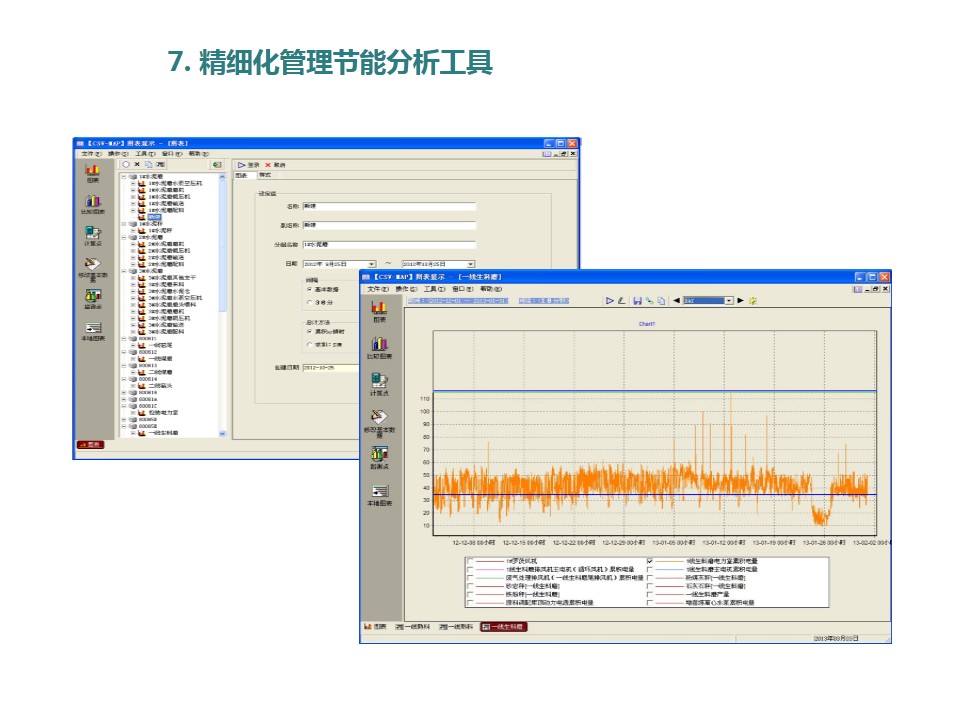Viewport: 960px width, 720px height.
Task: Switch to the 一线生料磨 bottom tab
Action: (x=503, y=627)
